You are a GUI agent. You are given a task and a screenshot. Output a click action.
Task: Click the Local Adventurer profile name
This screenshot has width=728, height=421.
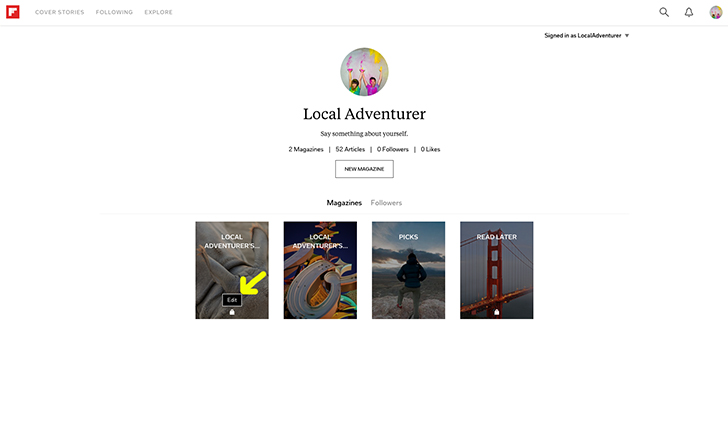pos(364,114)
